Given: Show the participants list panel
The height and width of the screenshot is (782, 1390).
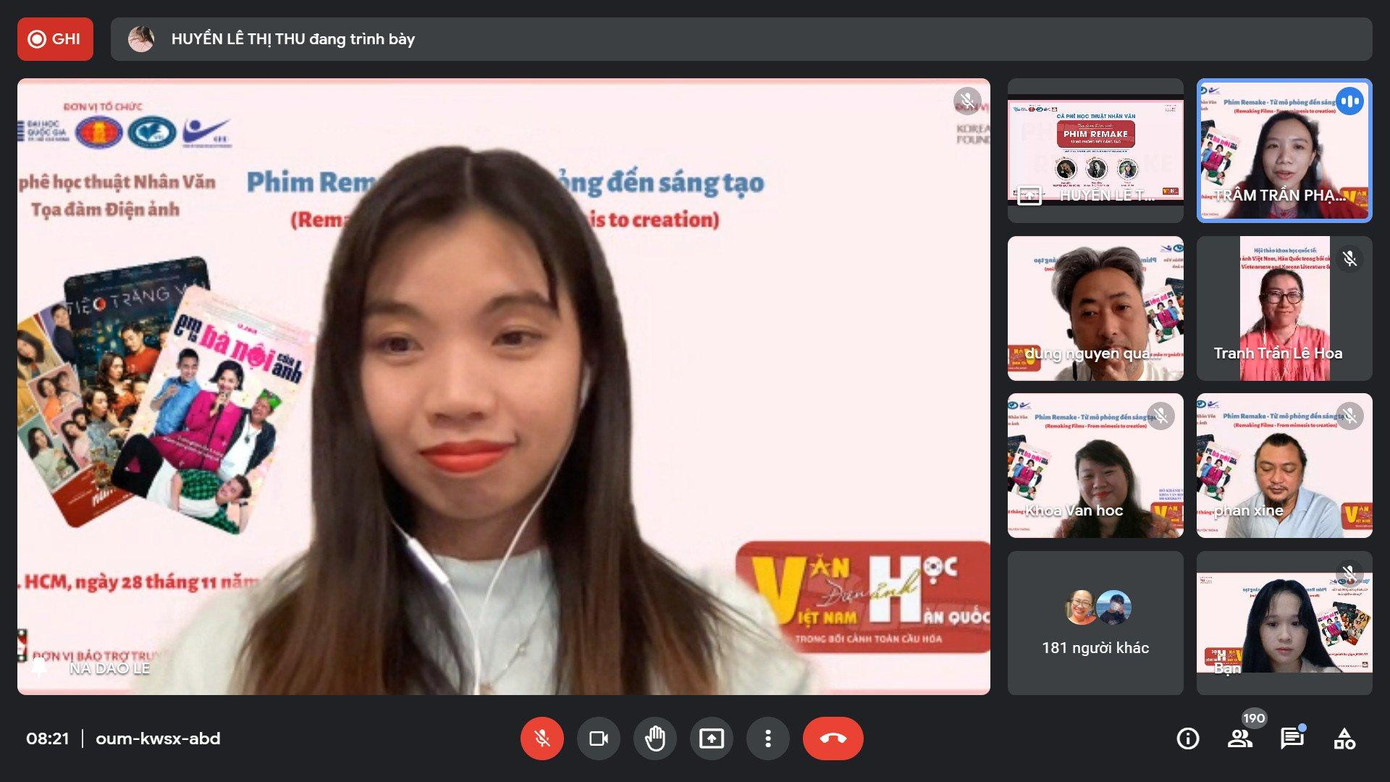Looking at the screenshot, I should [1240, 739].
